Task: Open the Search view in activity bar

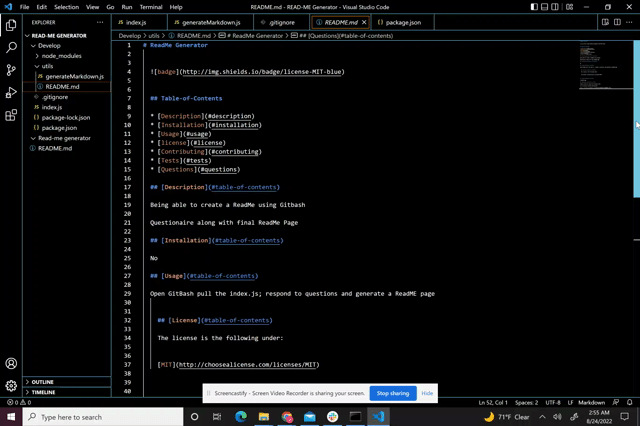Action: tap(11, 48)
